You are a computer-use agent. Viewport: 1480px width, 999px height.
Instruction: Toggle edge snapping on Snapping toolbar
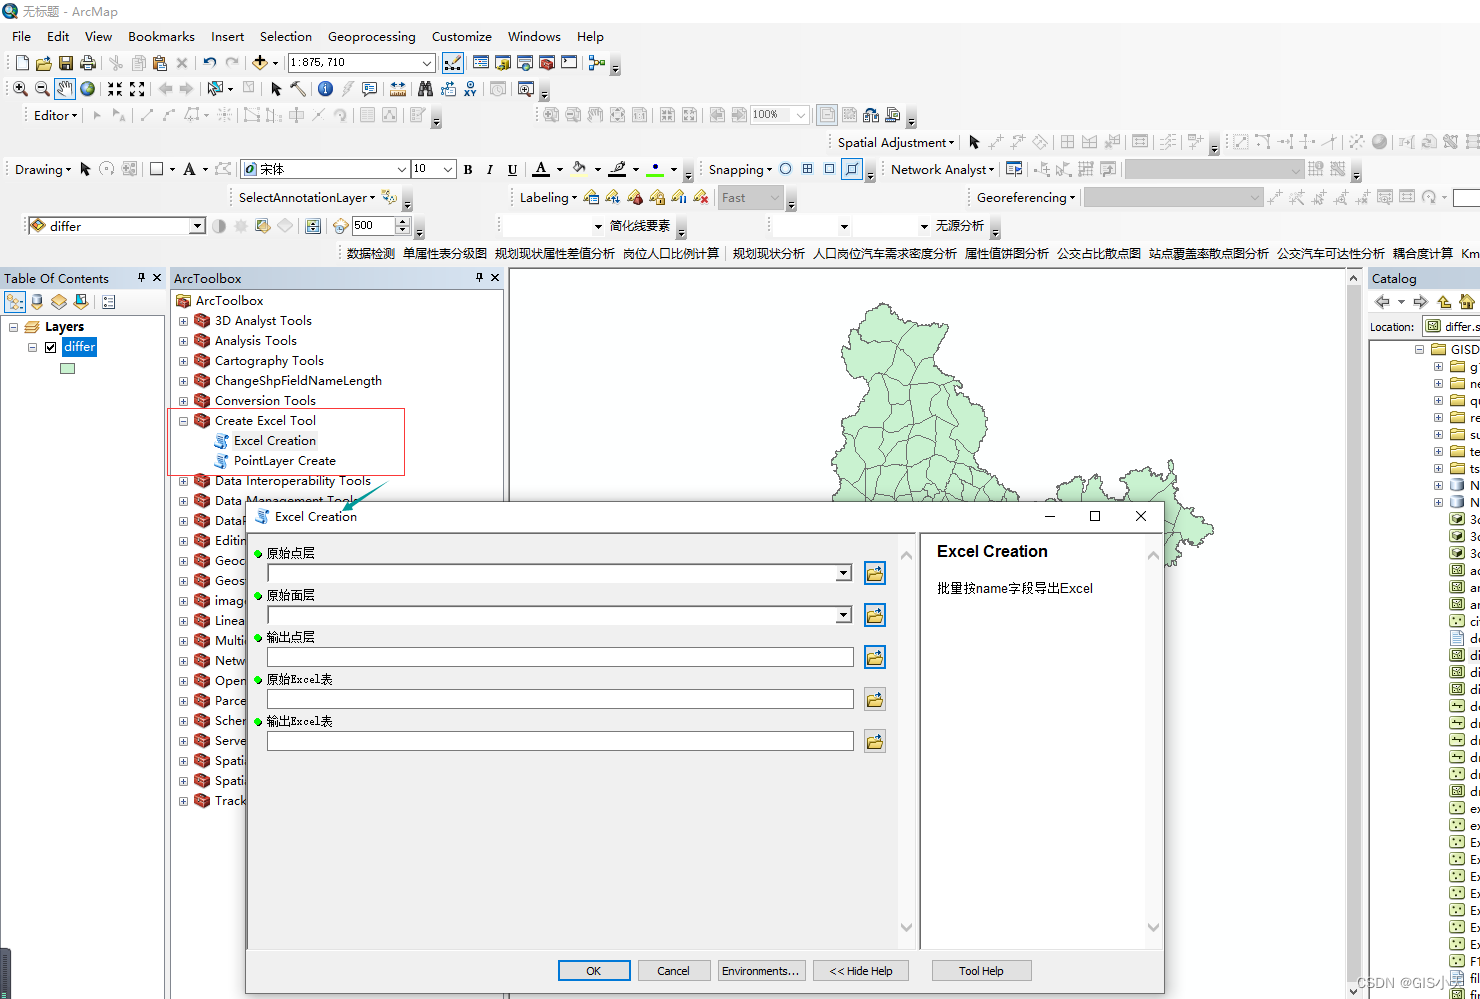pyautogui.click(x=853, y=169)
